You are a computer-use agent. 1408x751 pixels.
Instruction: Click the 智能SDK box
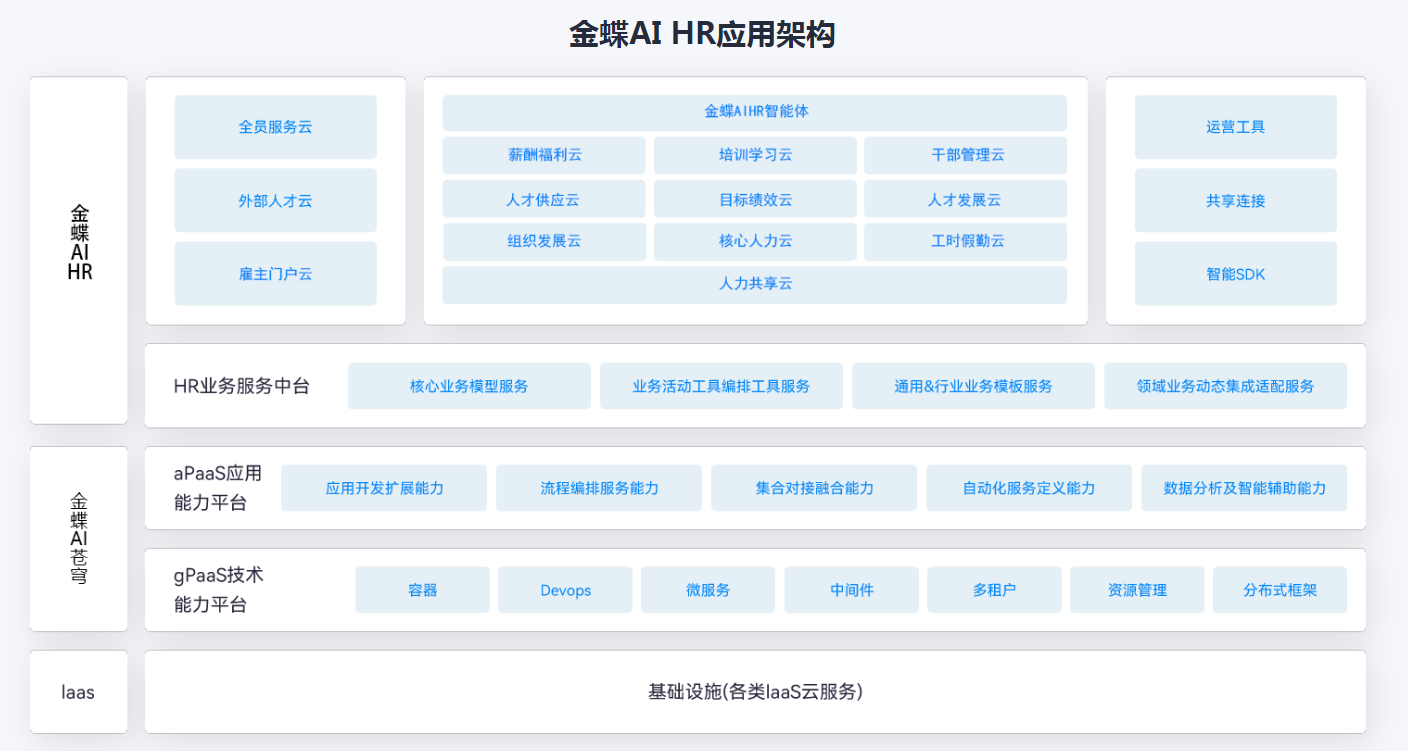click(1235, 273)
